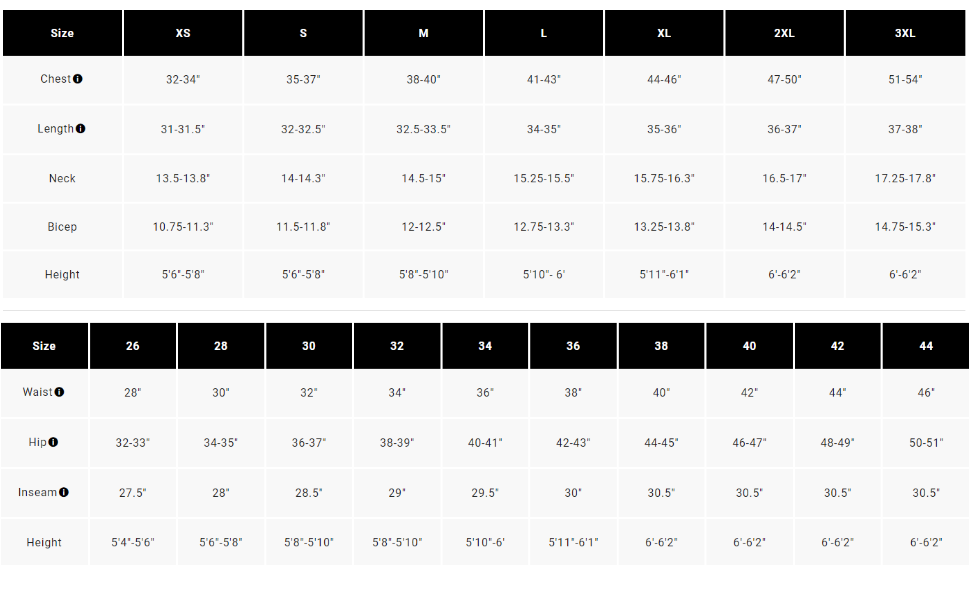Click the hip value 40-41"

coord(485,443)
